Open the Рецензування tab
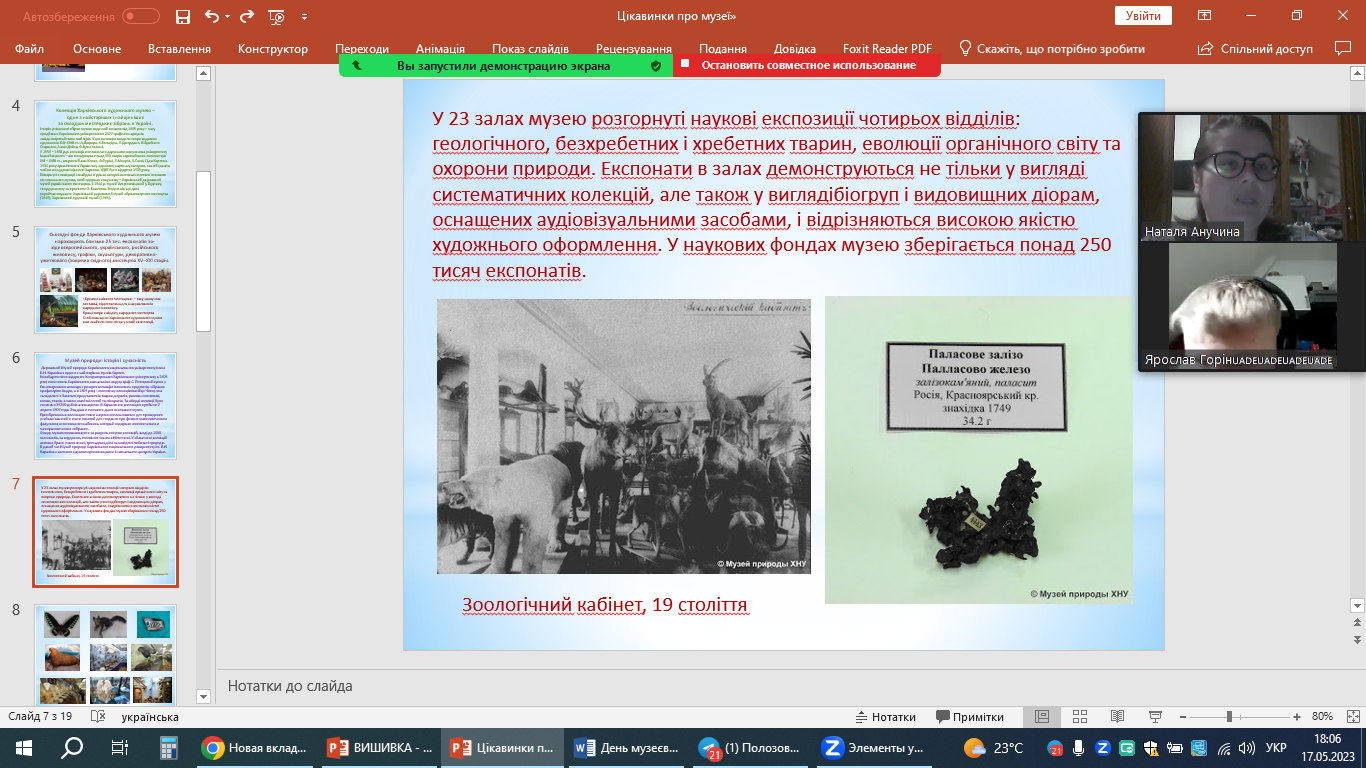 pyautogui.click(x=633, y=49)
